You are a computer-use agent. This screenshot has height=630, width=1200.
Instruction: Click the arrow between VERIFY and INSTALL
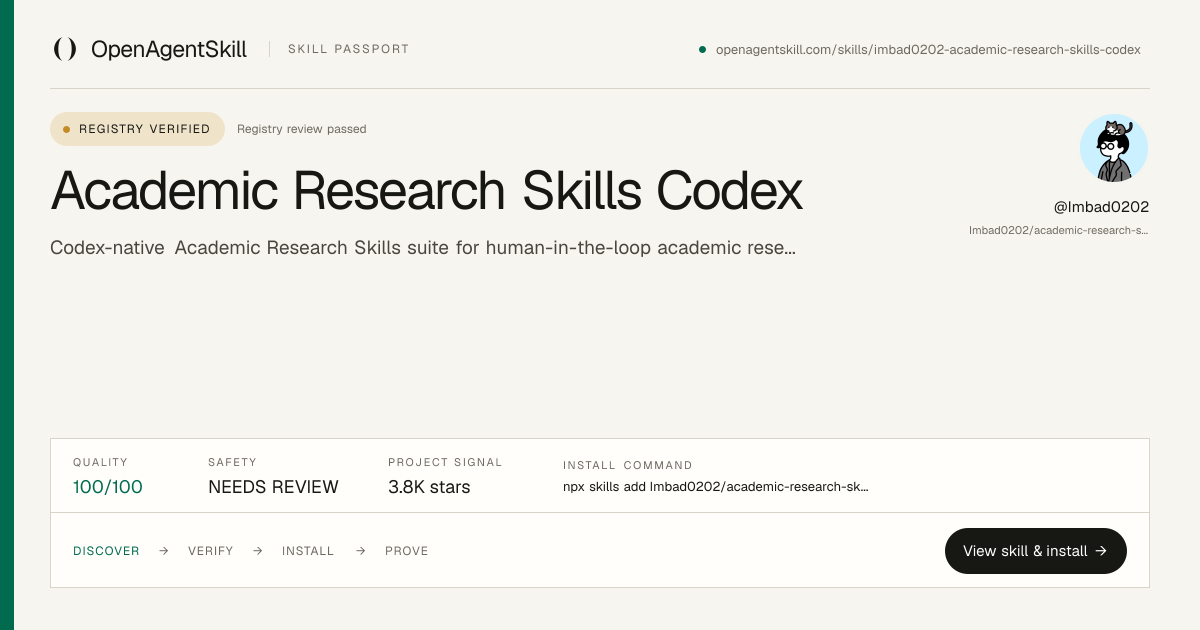(x=258, y=551)
